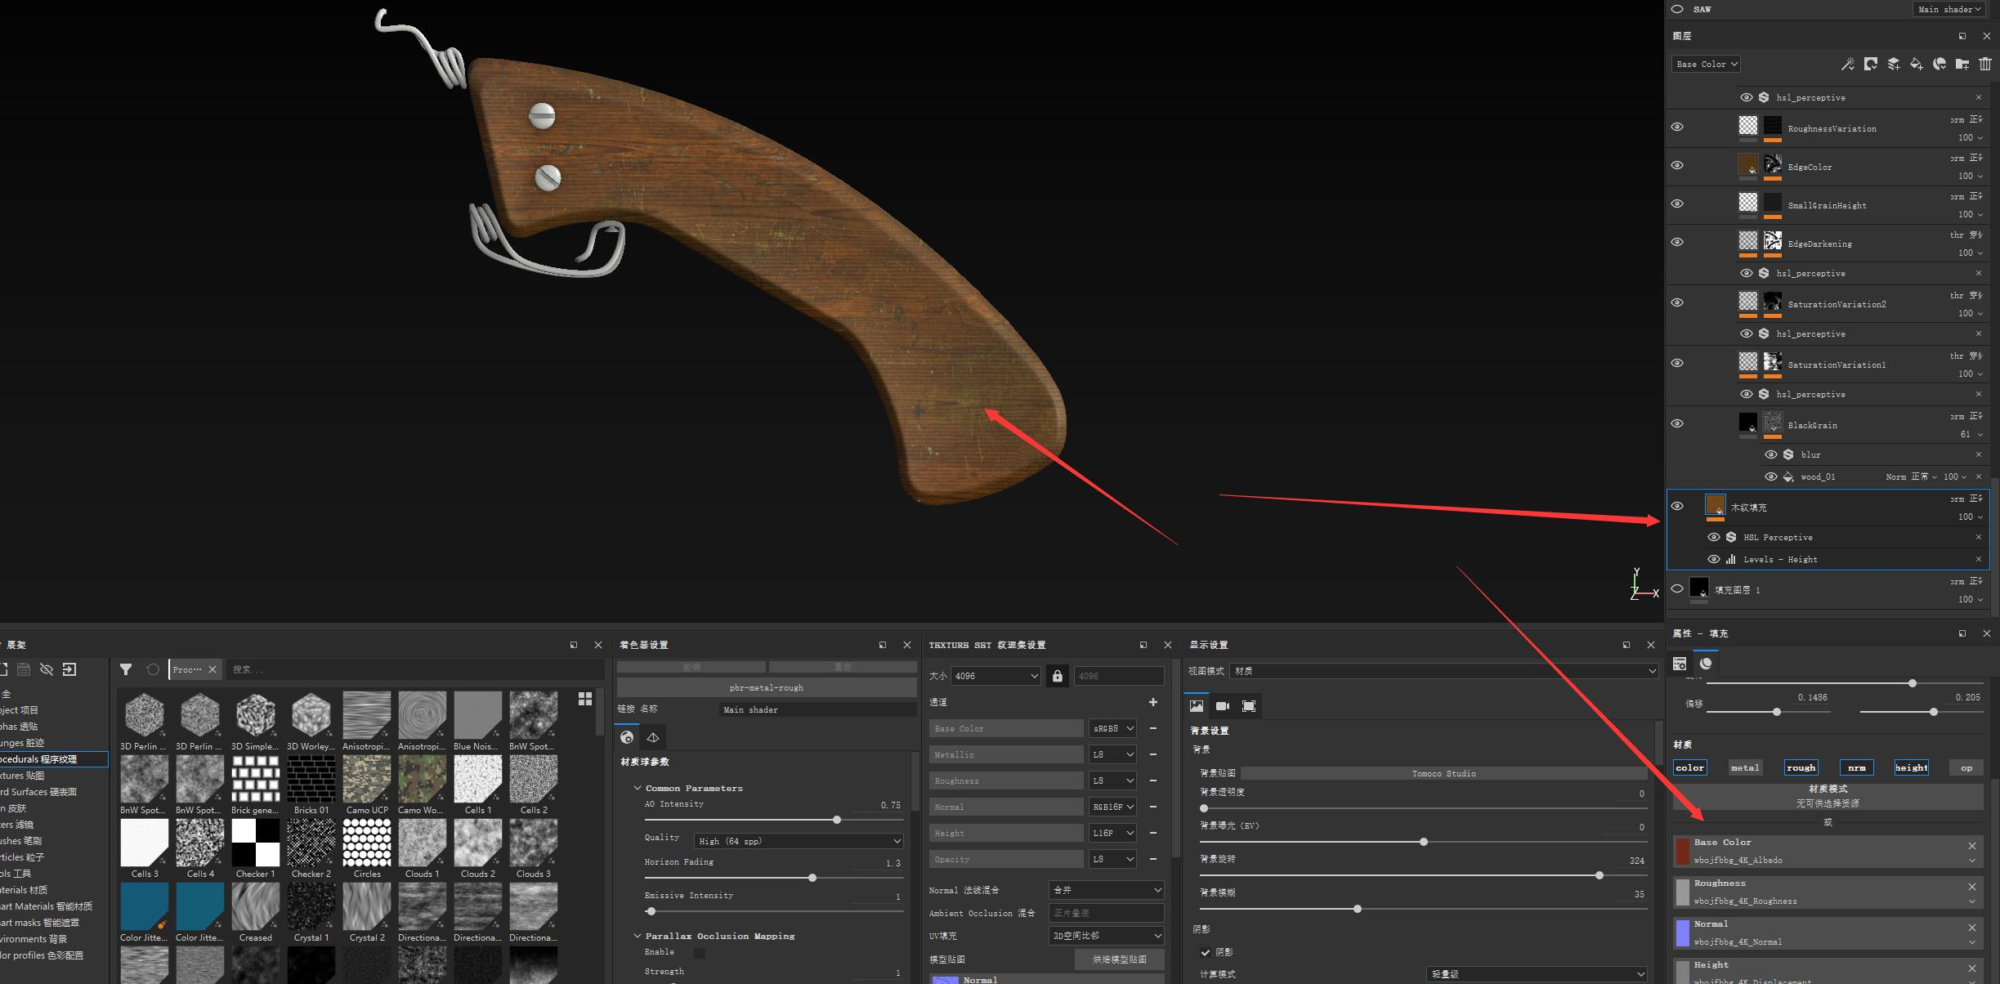This screenshot has width=2000, height=984.
Task: Open the add effect magic wand icon
Action: 1848,65
